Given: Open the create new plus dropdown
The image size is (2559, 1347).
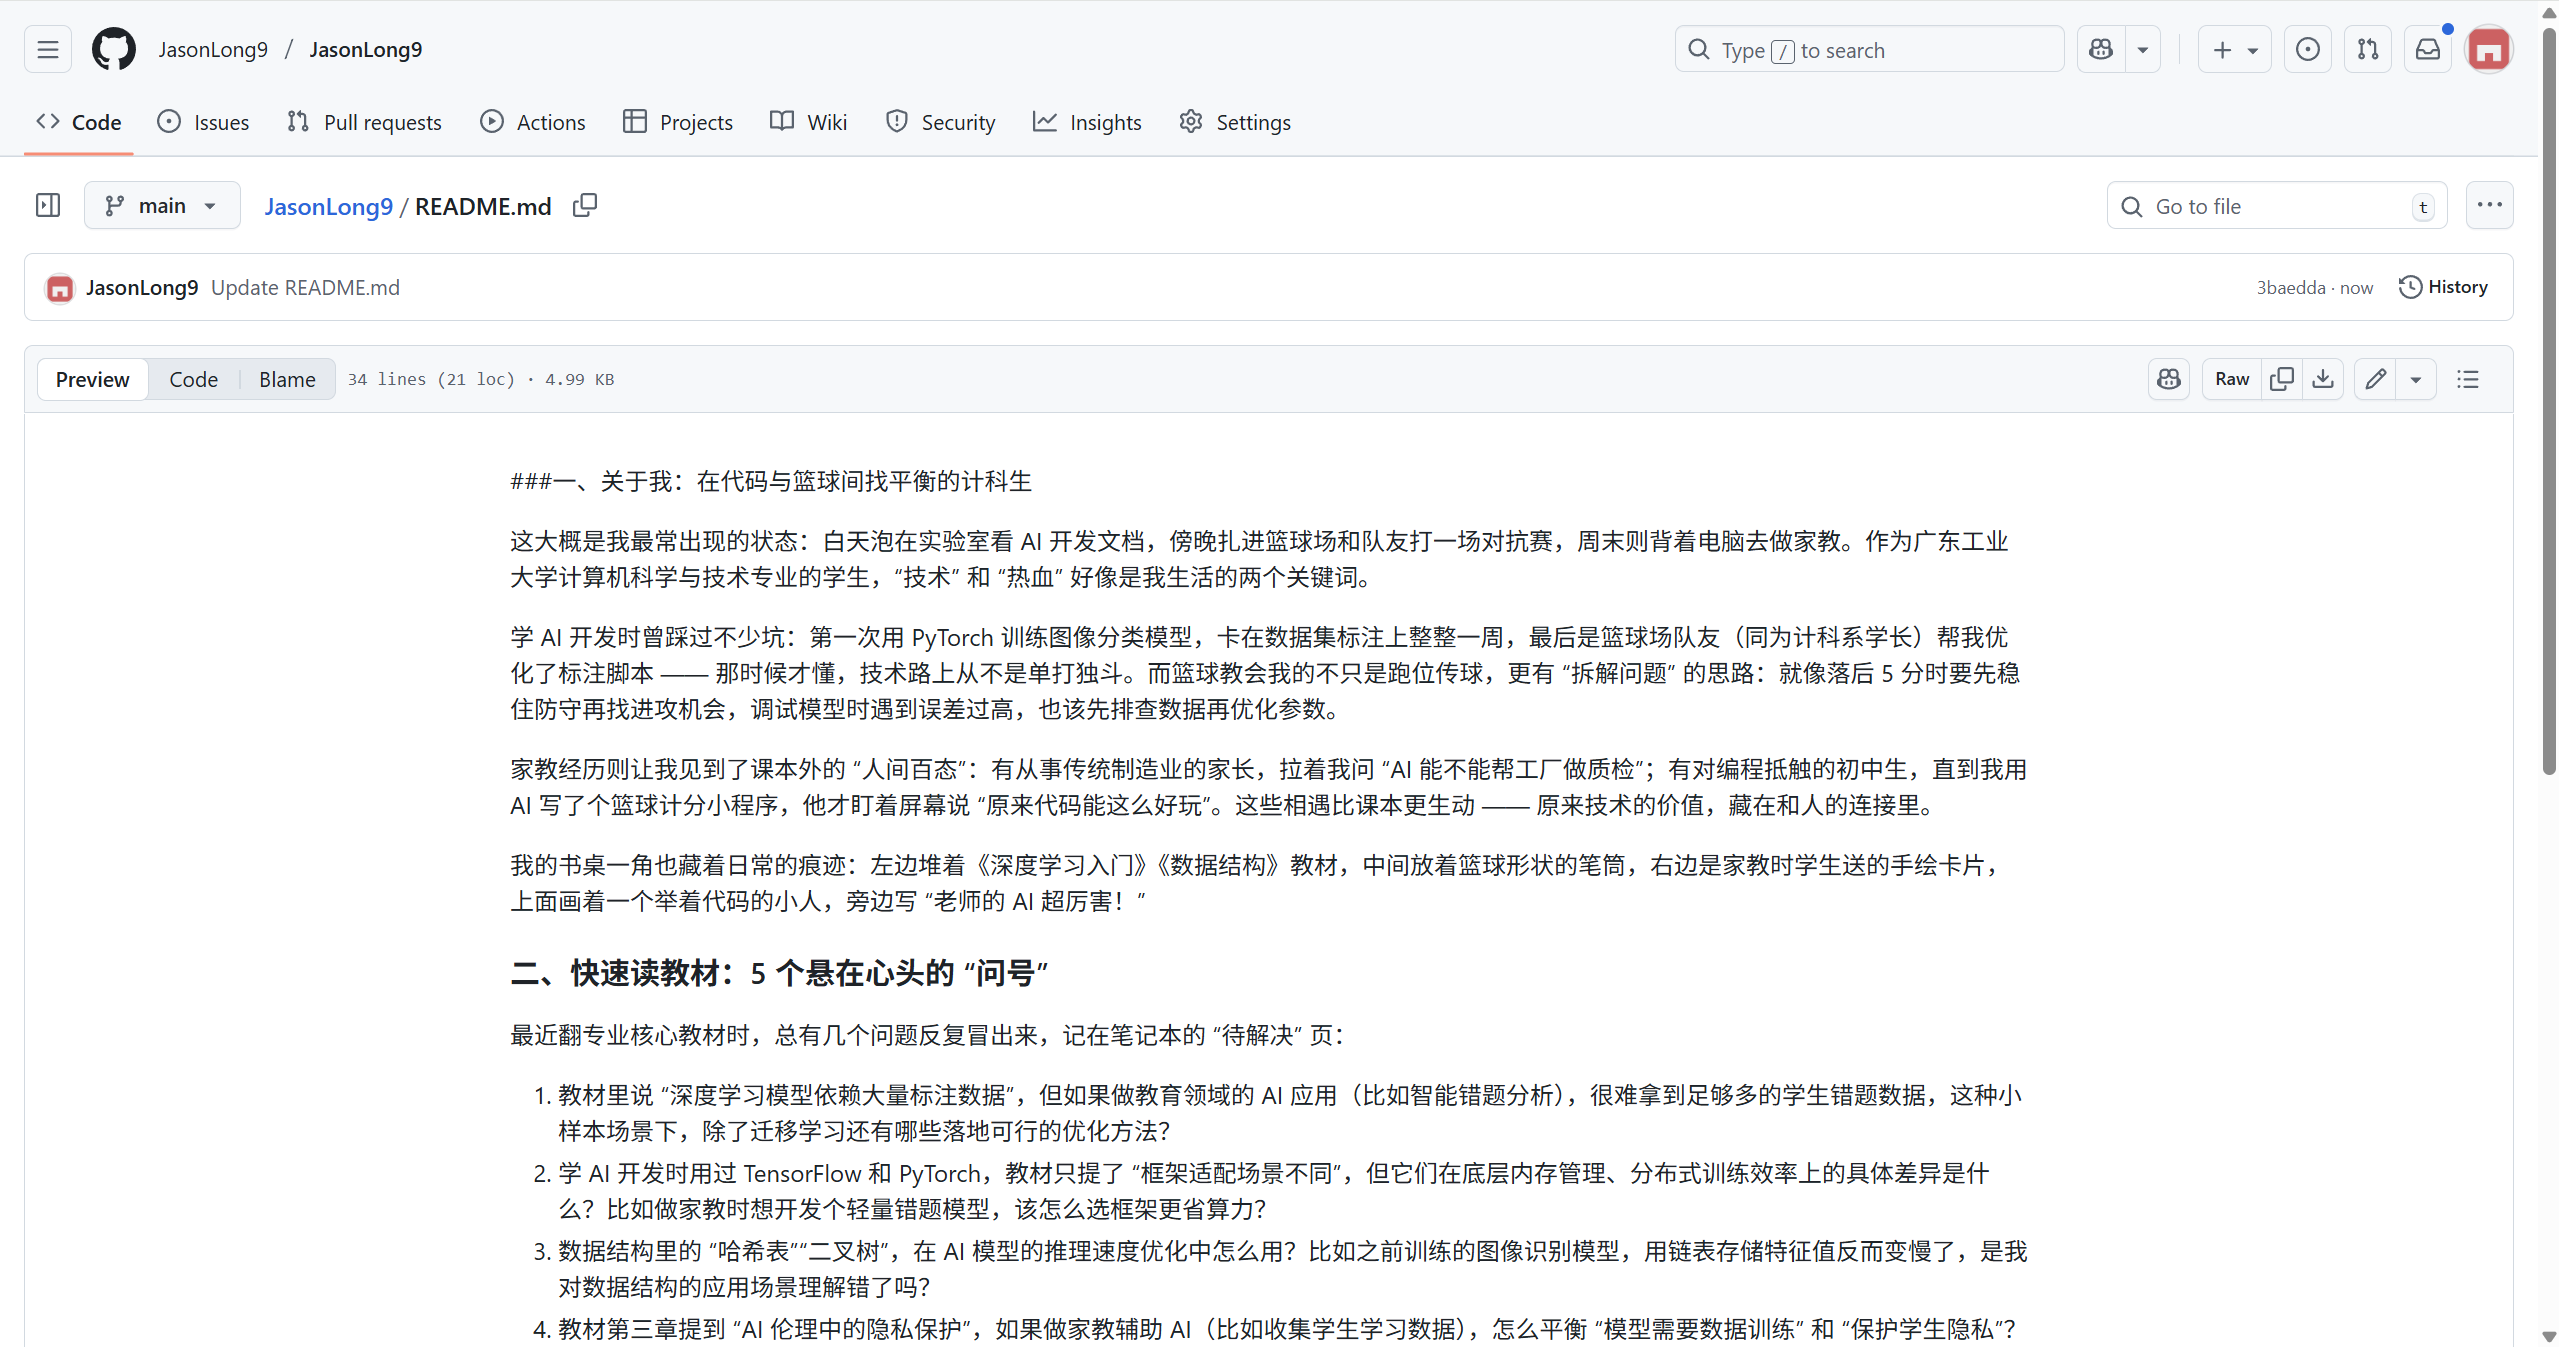Looking at the screenshot, I should (2234, 49).
